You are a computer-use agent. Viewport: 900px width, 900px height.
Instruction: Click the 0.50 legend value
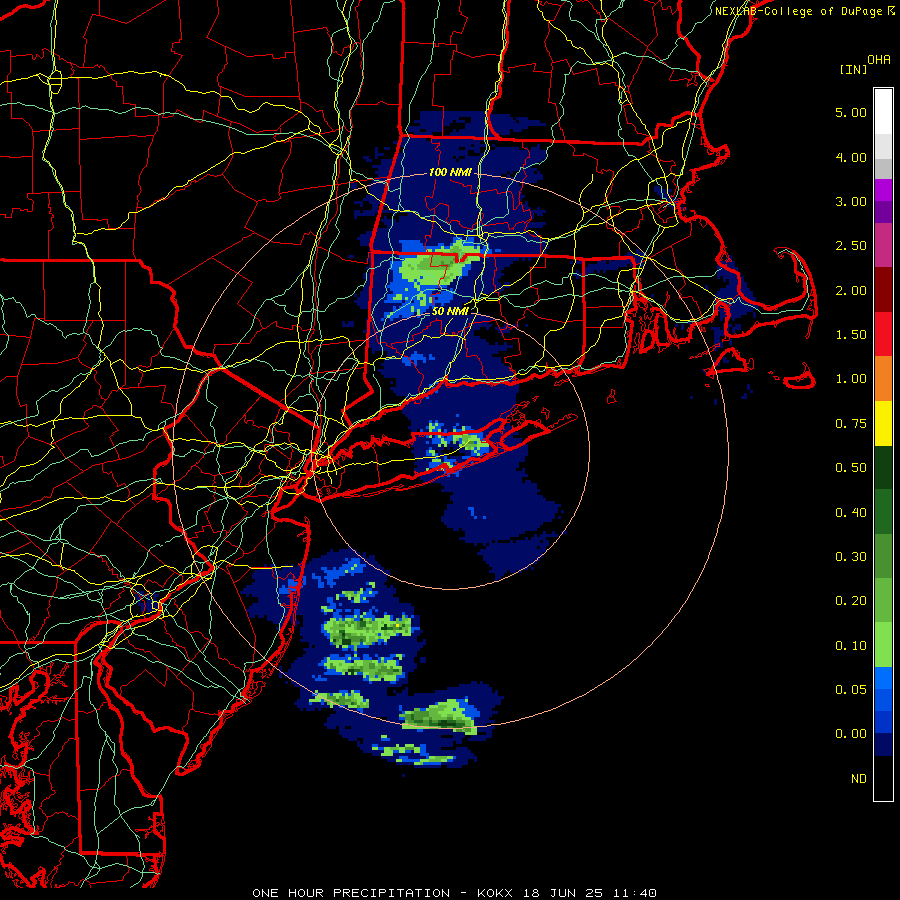tap(851, 468)
